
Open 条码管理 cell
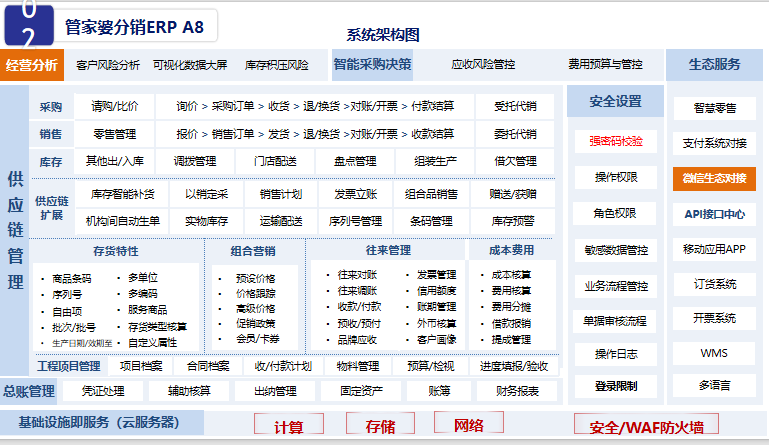click(431, 221)
